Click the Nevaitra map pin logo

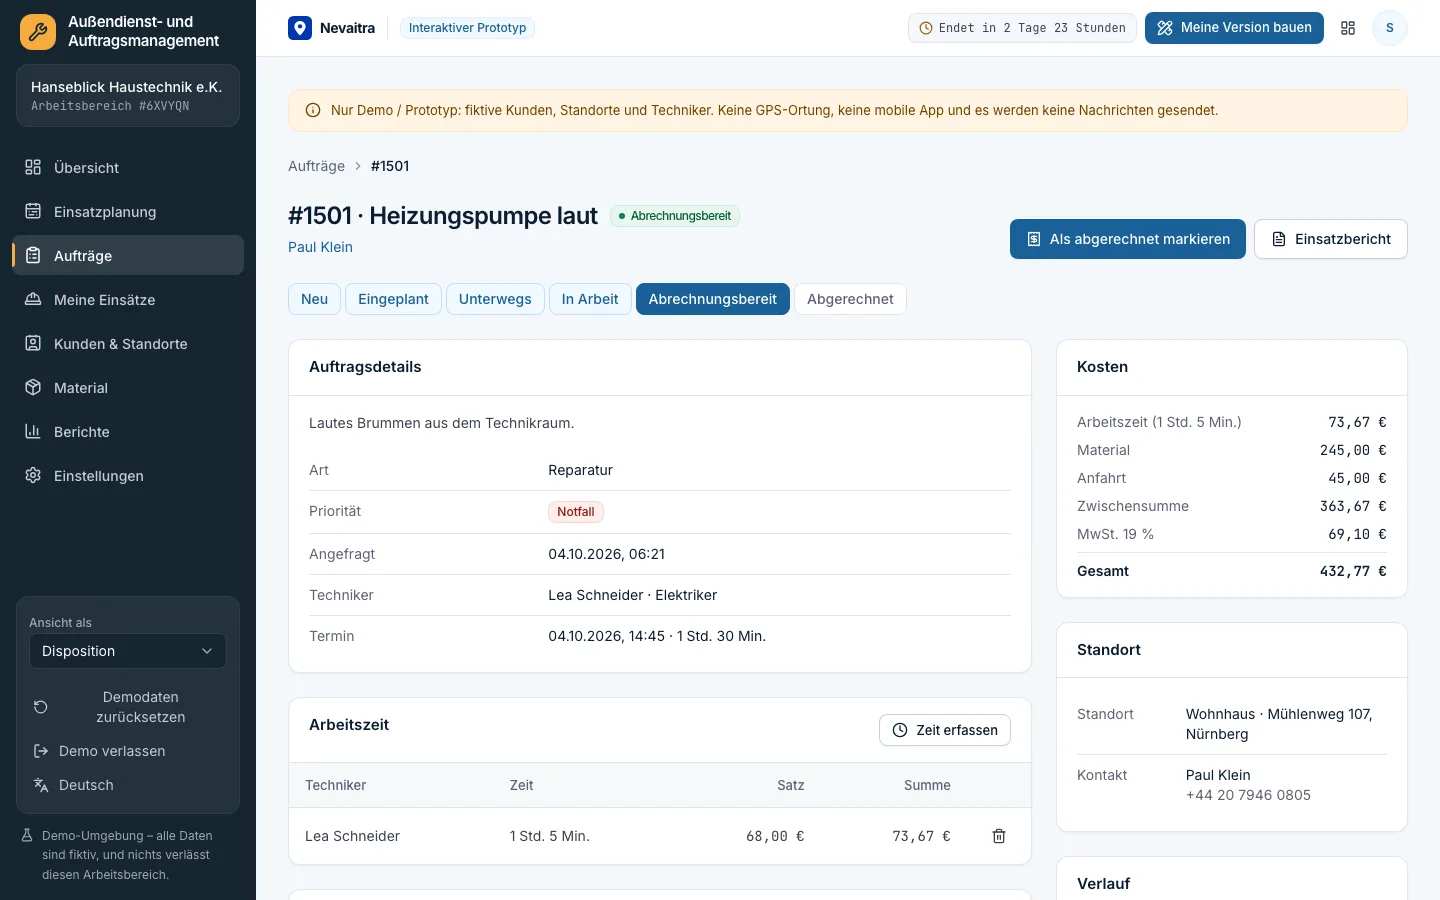(x=300, y=28)
